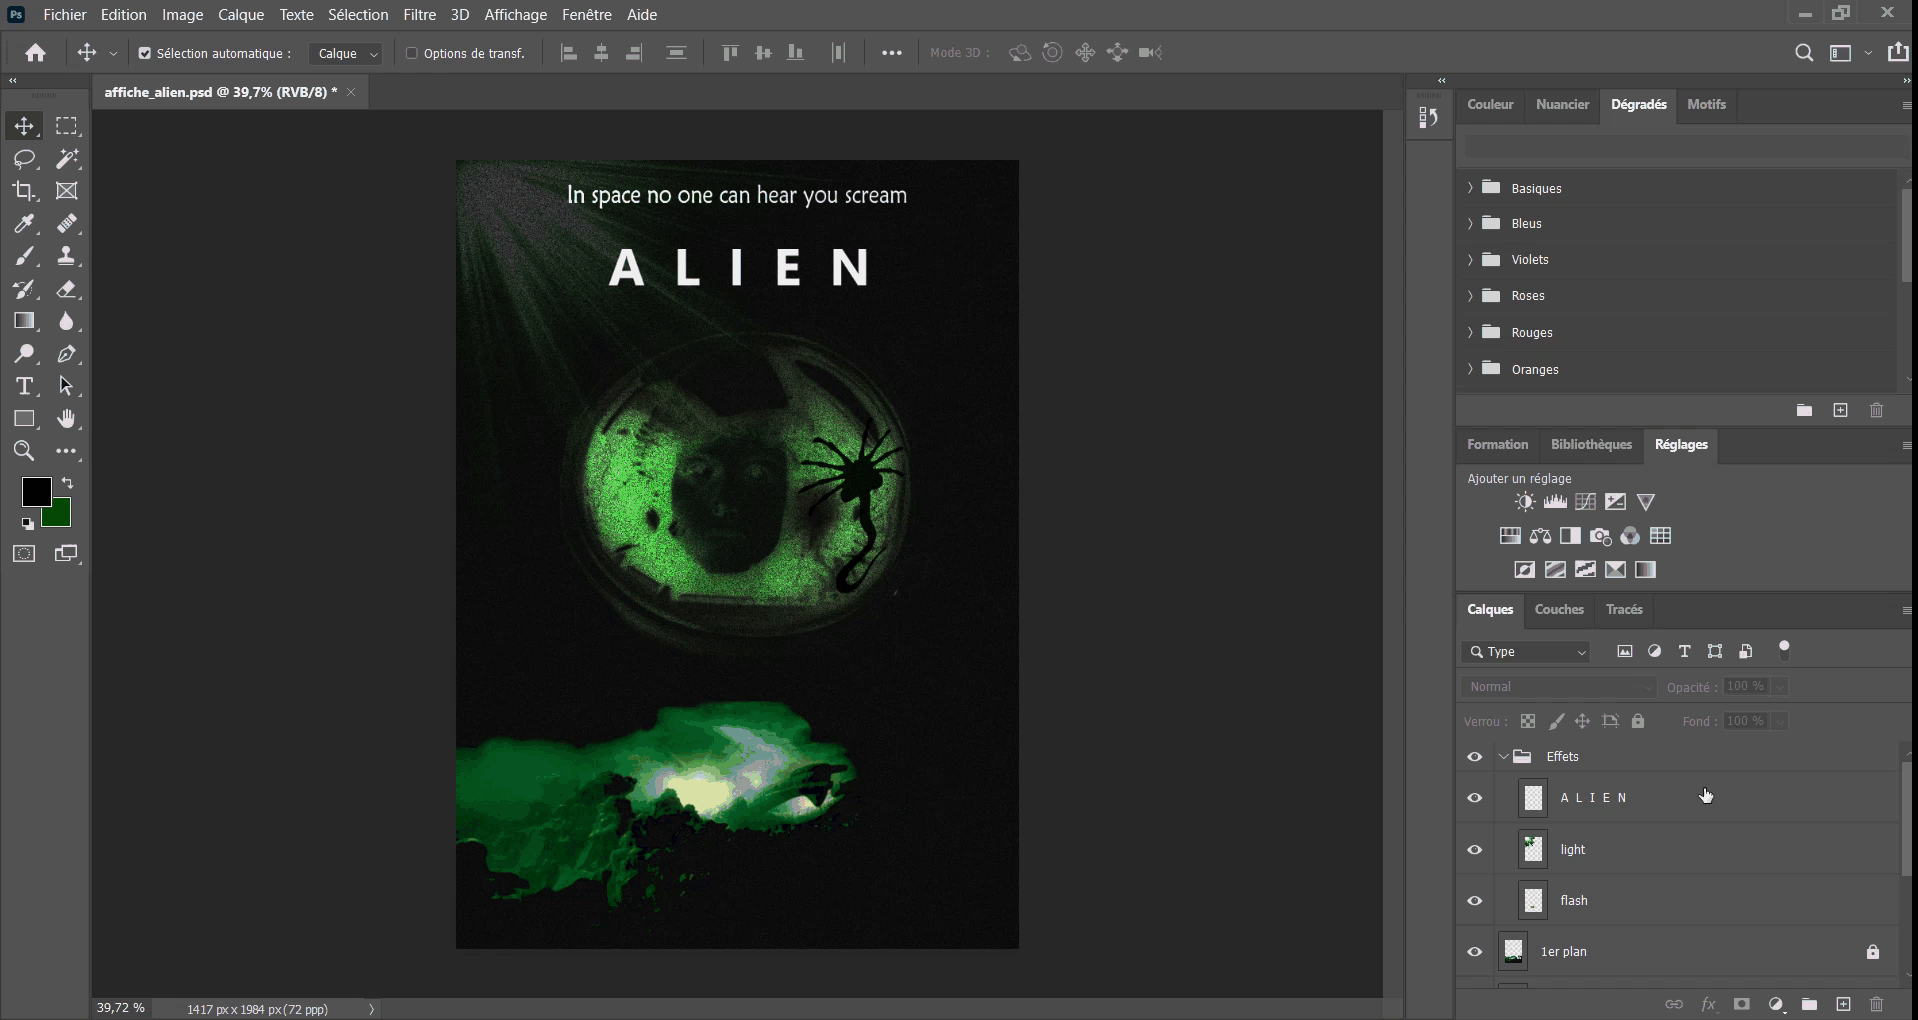This screenshot has height=1020, width=1918.
Task: Open the Normal blend mode dropdown
Action: point(1556,687)
